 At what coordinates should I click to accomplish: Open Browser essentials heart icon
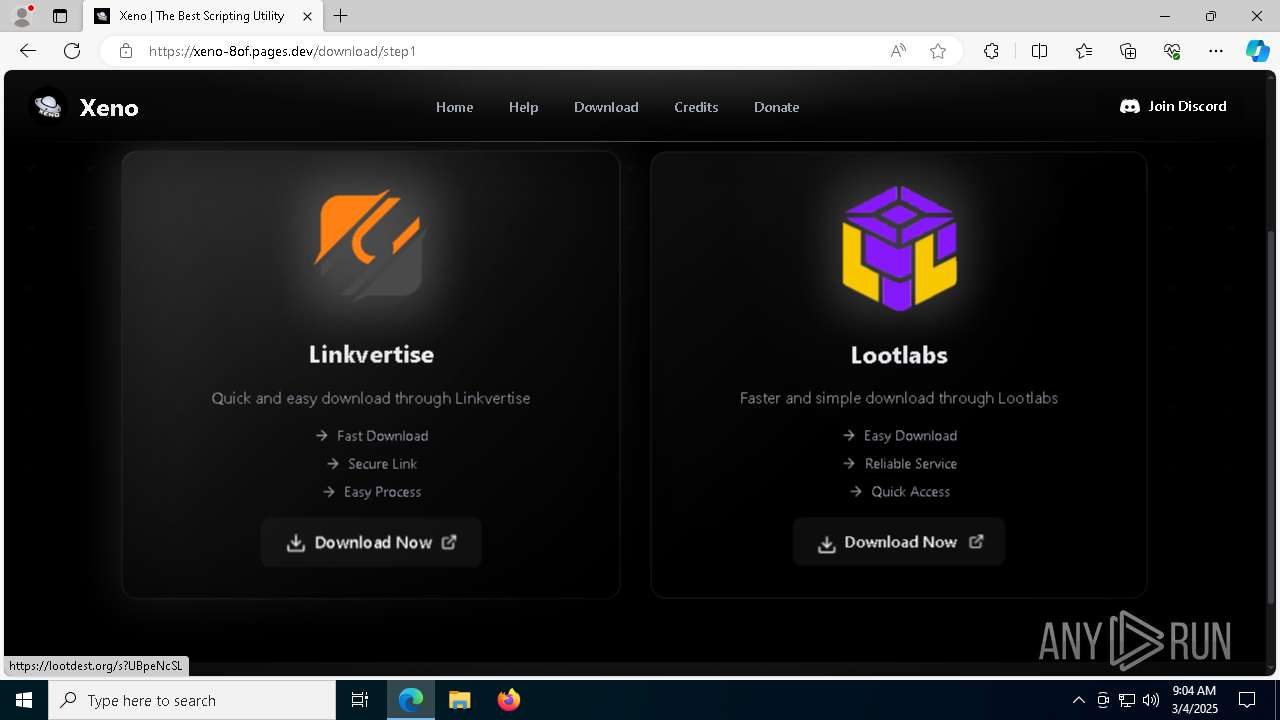pos(1172,51)
